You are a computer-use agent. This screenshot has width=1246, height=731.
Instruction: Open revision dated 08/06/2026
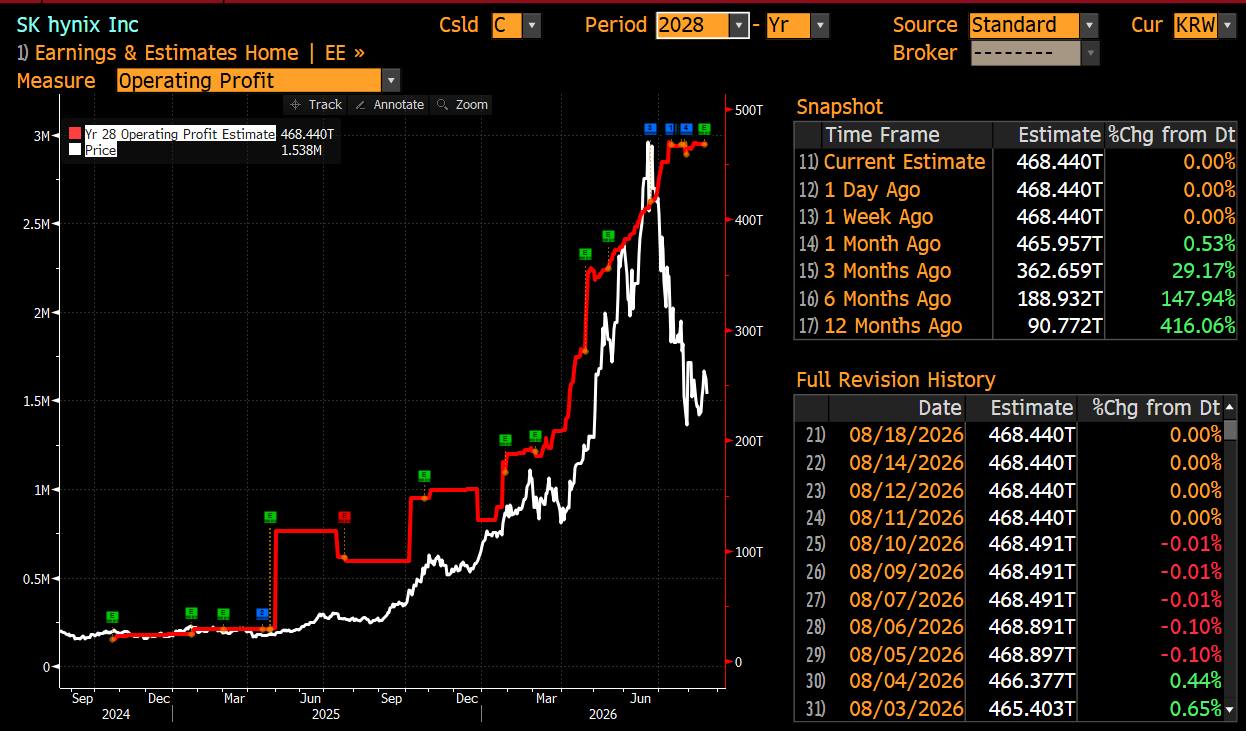(x=1008, y=626)
